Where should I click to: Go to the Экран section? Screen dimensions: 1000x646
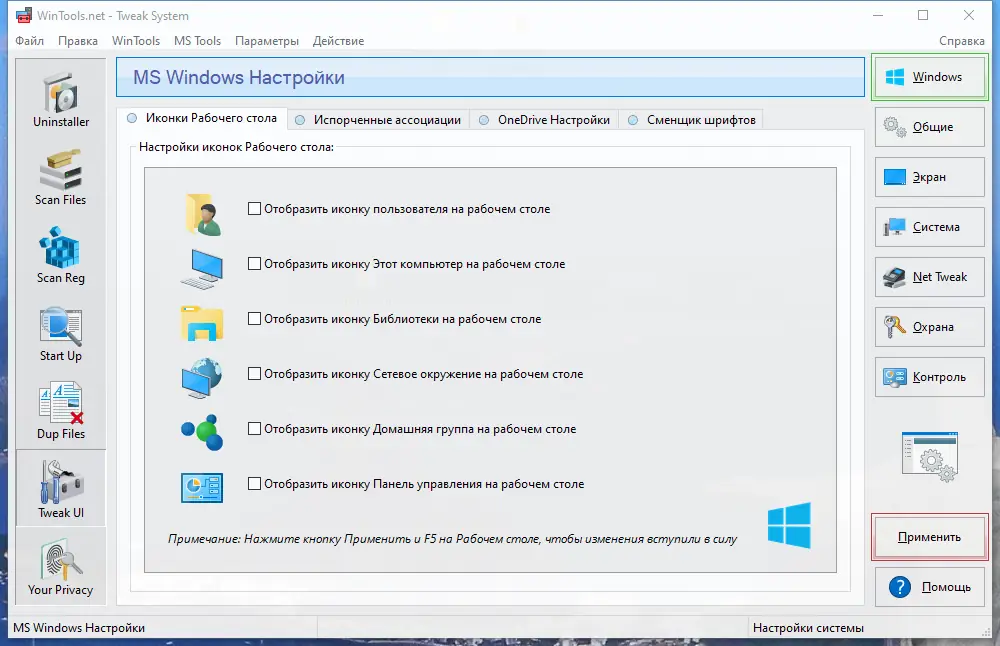click(x=930, y=177)
